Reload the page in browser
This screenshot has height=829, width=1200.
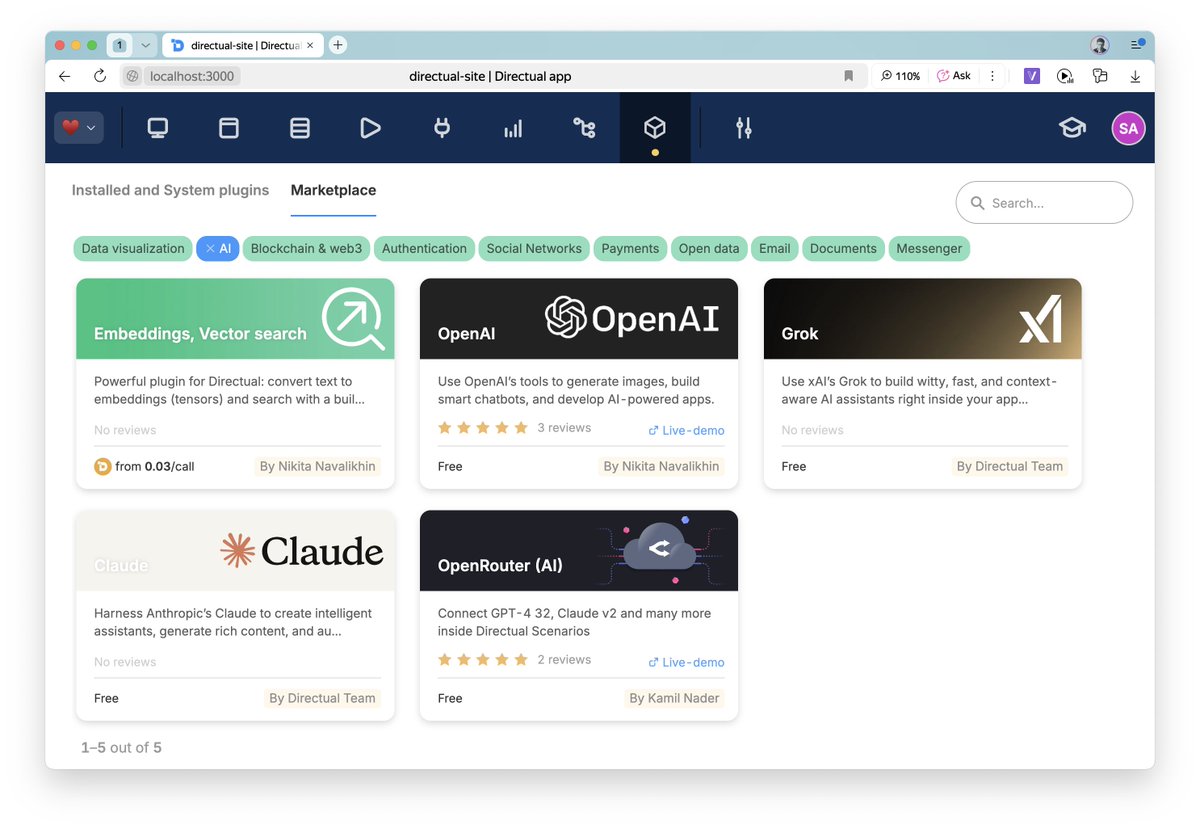coord(100,76)
